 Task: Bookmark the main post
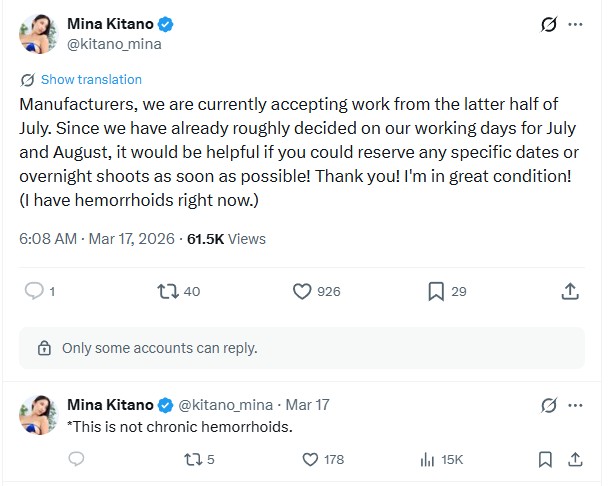[436, 291]
